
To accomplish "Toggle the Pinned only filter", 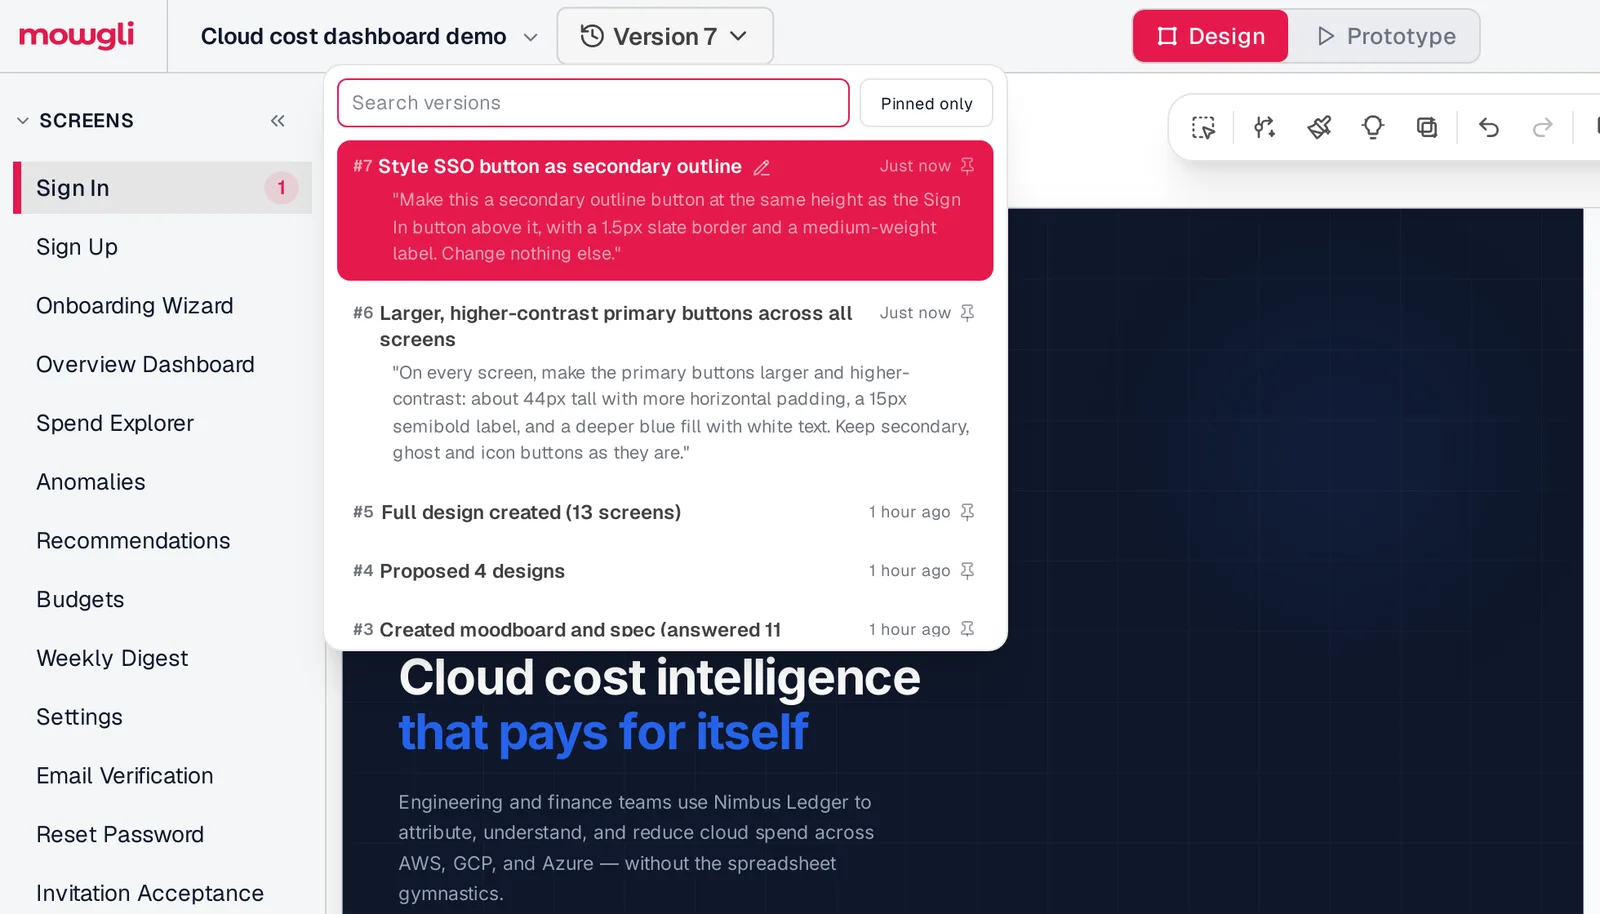I will tap(926, 103).
